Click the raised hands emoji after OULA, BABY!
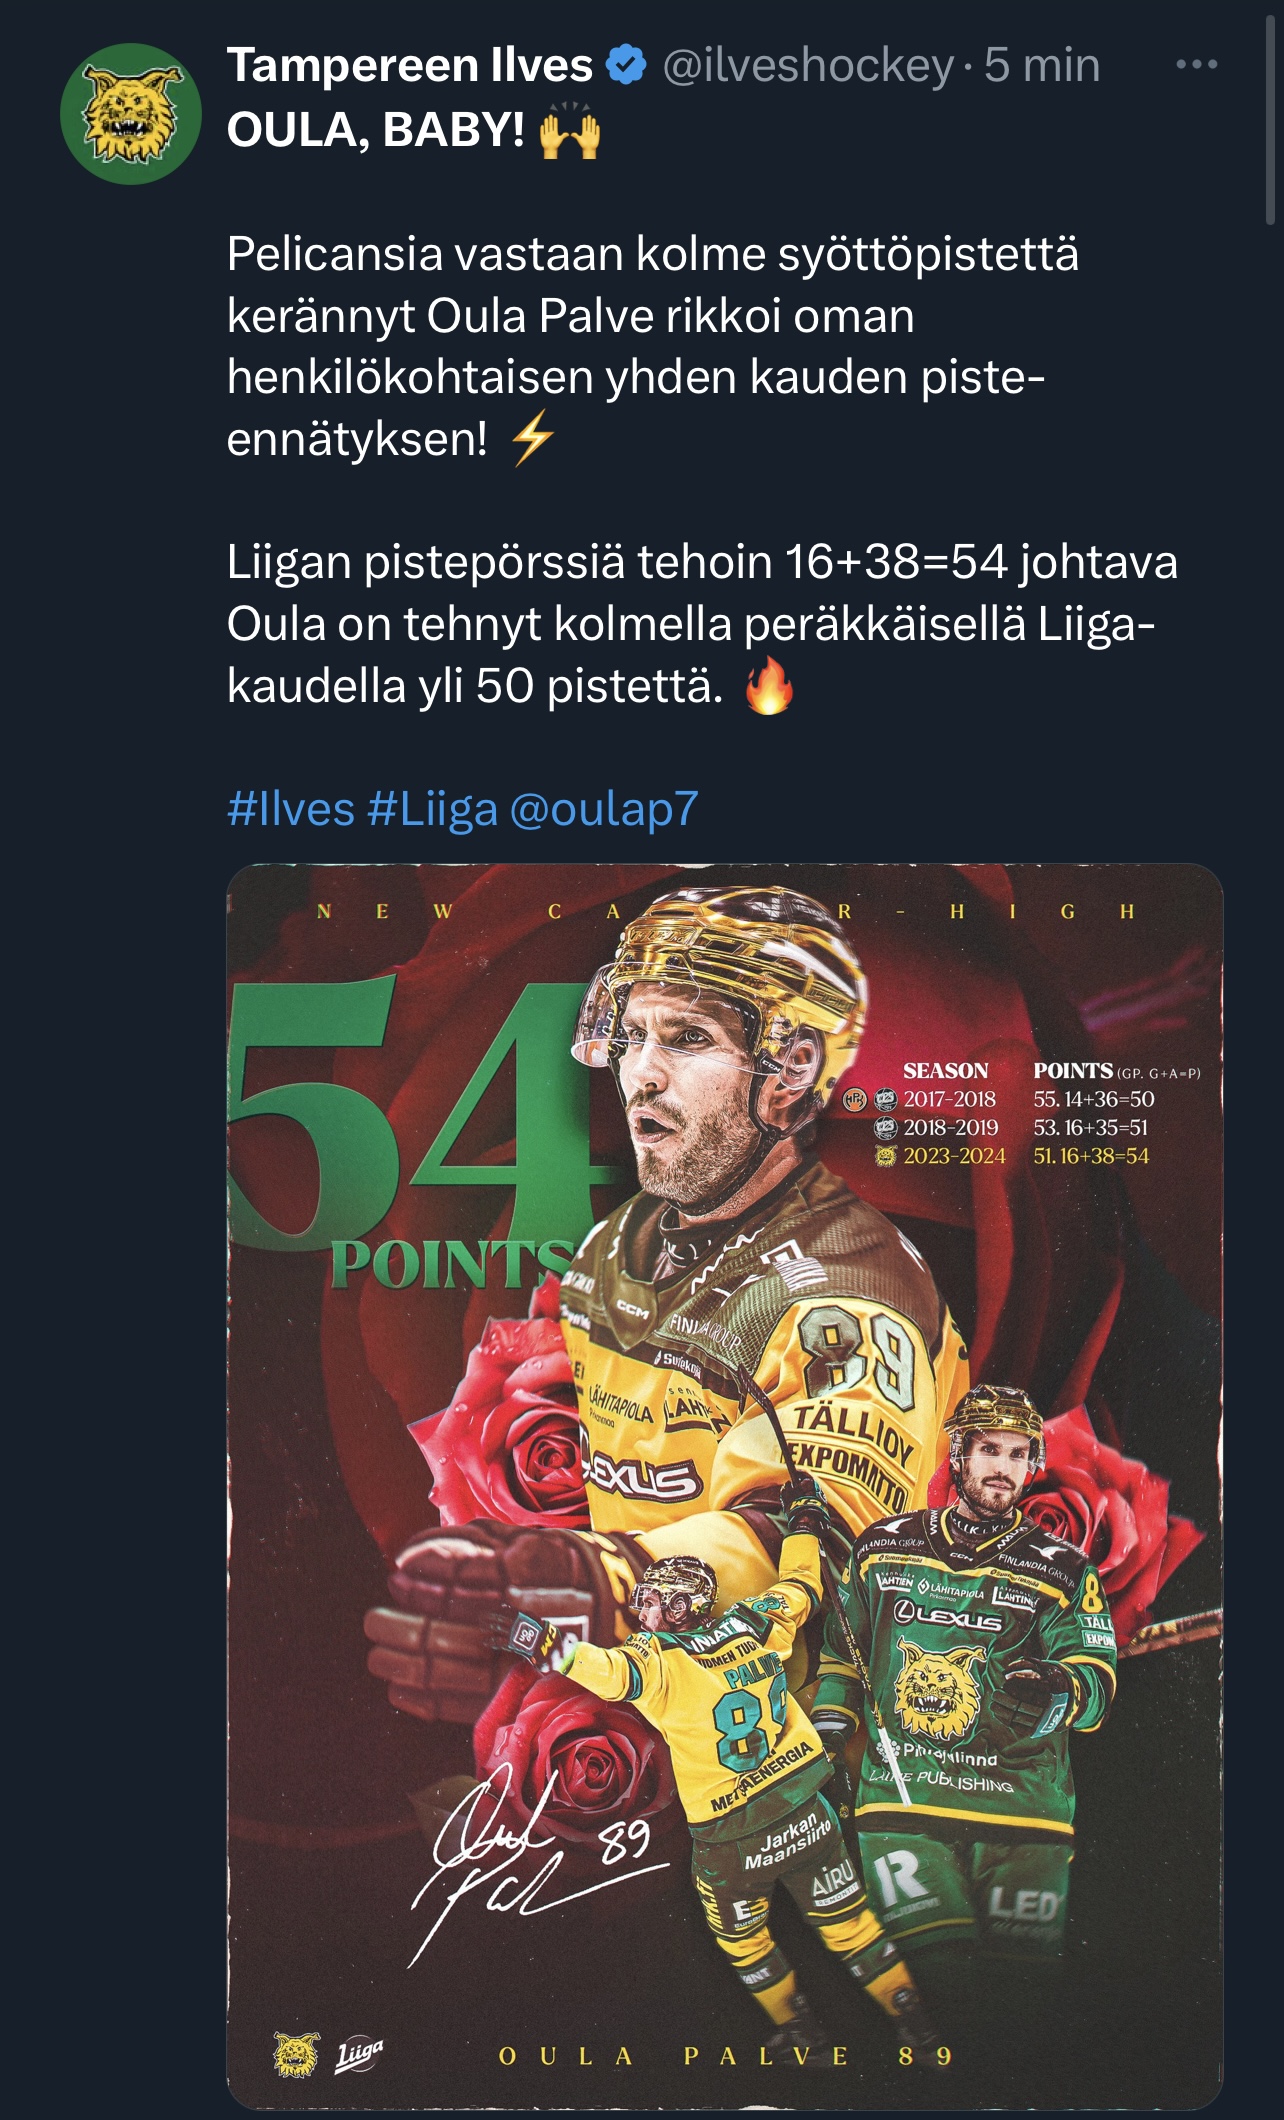This screenshot has width=1284, height=2120. pyautogui.click(x=570, y=131)
